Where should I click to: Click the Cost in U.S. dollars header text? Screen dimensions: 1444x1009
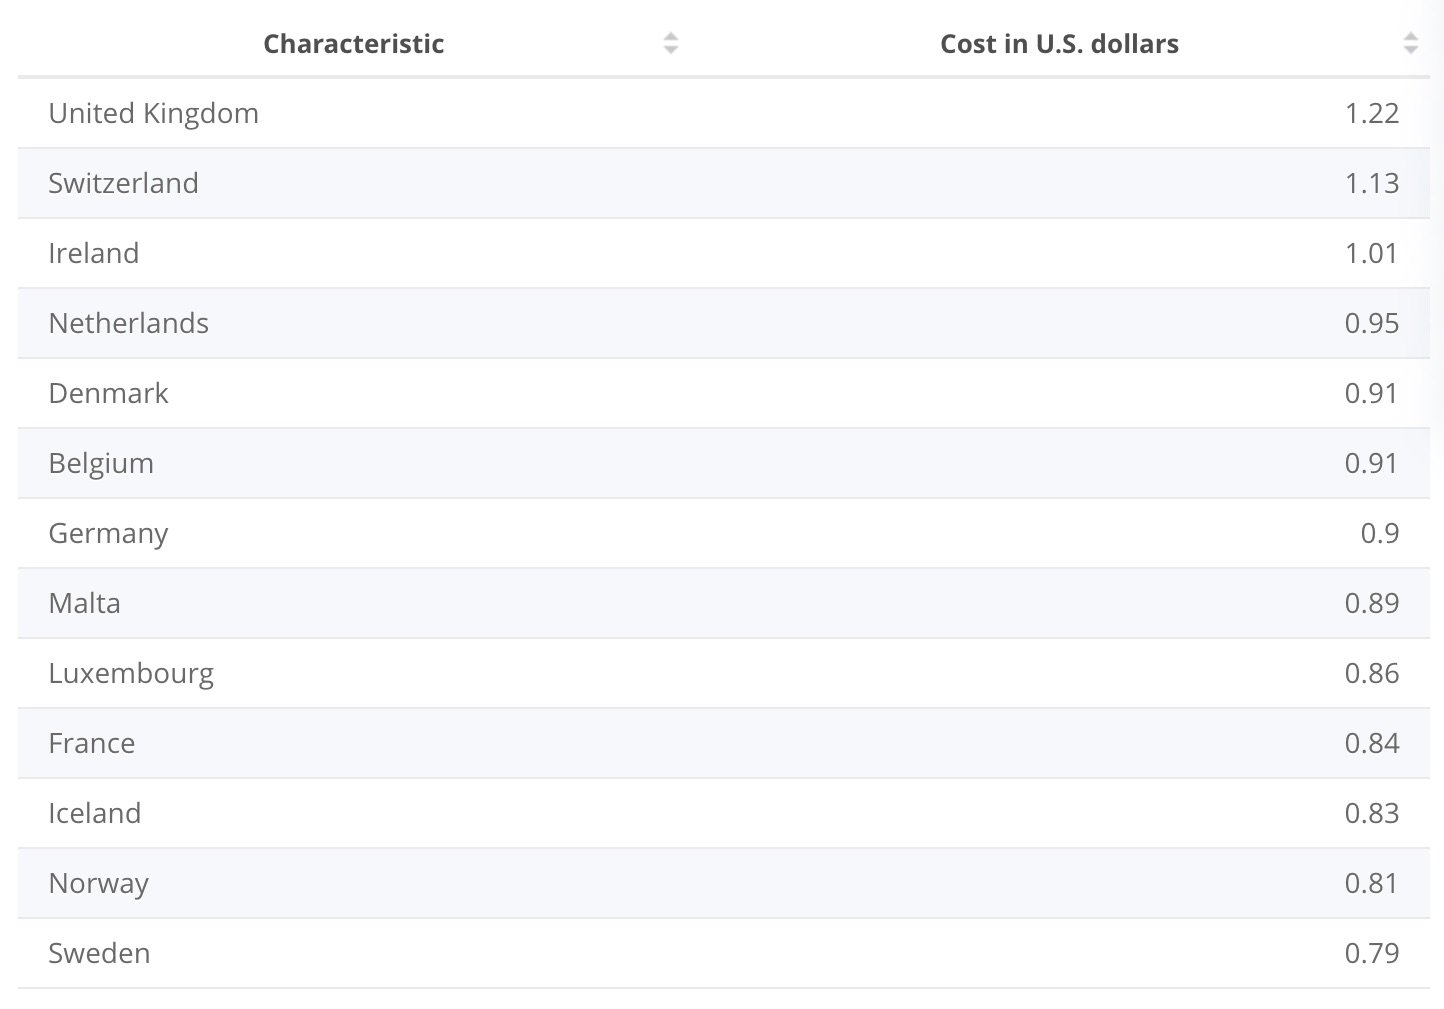pos(1059,44)
